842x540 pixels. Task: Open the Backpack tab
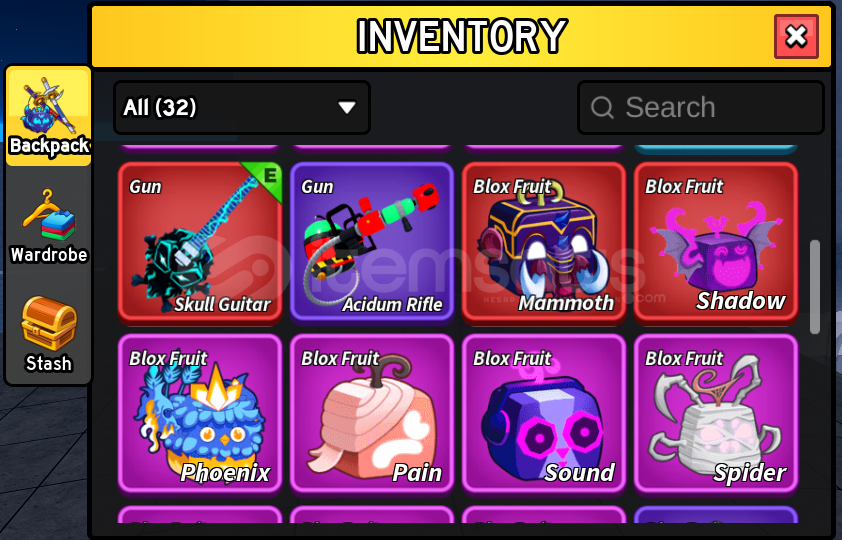point(49,116)
